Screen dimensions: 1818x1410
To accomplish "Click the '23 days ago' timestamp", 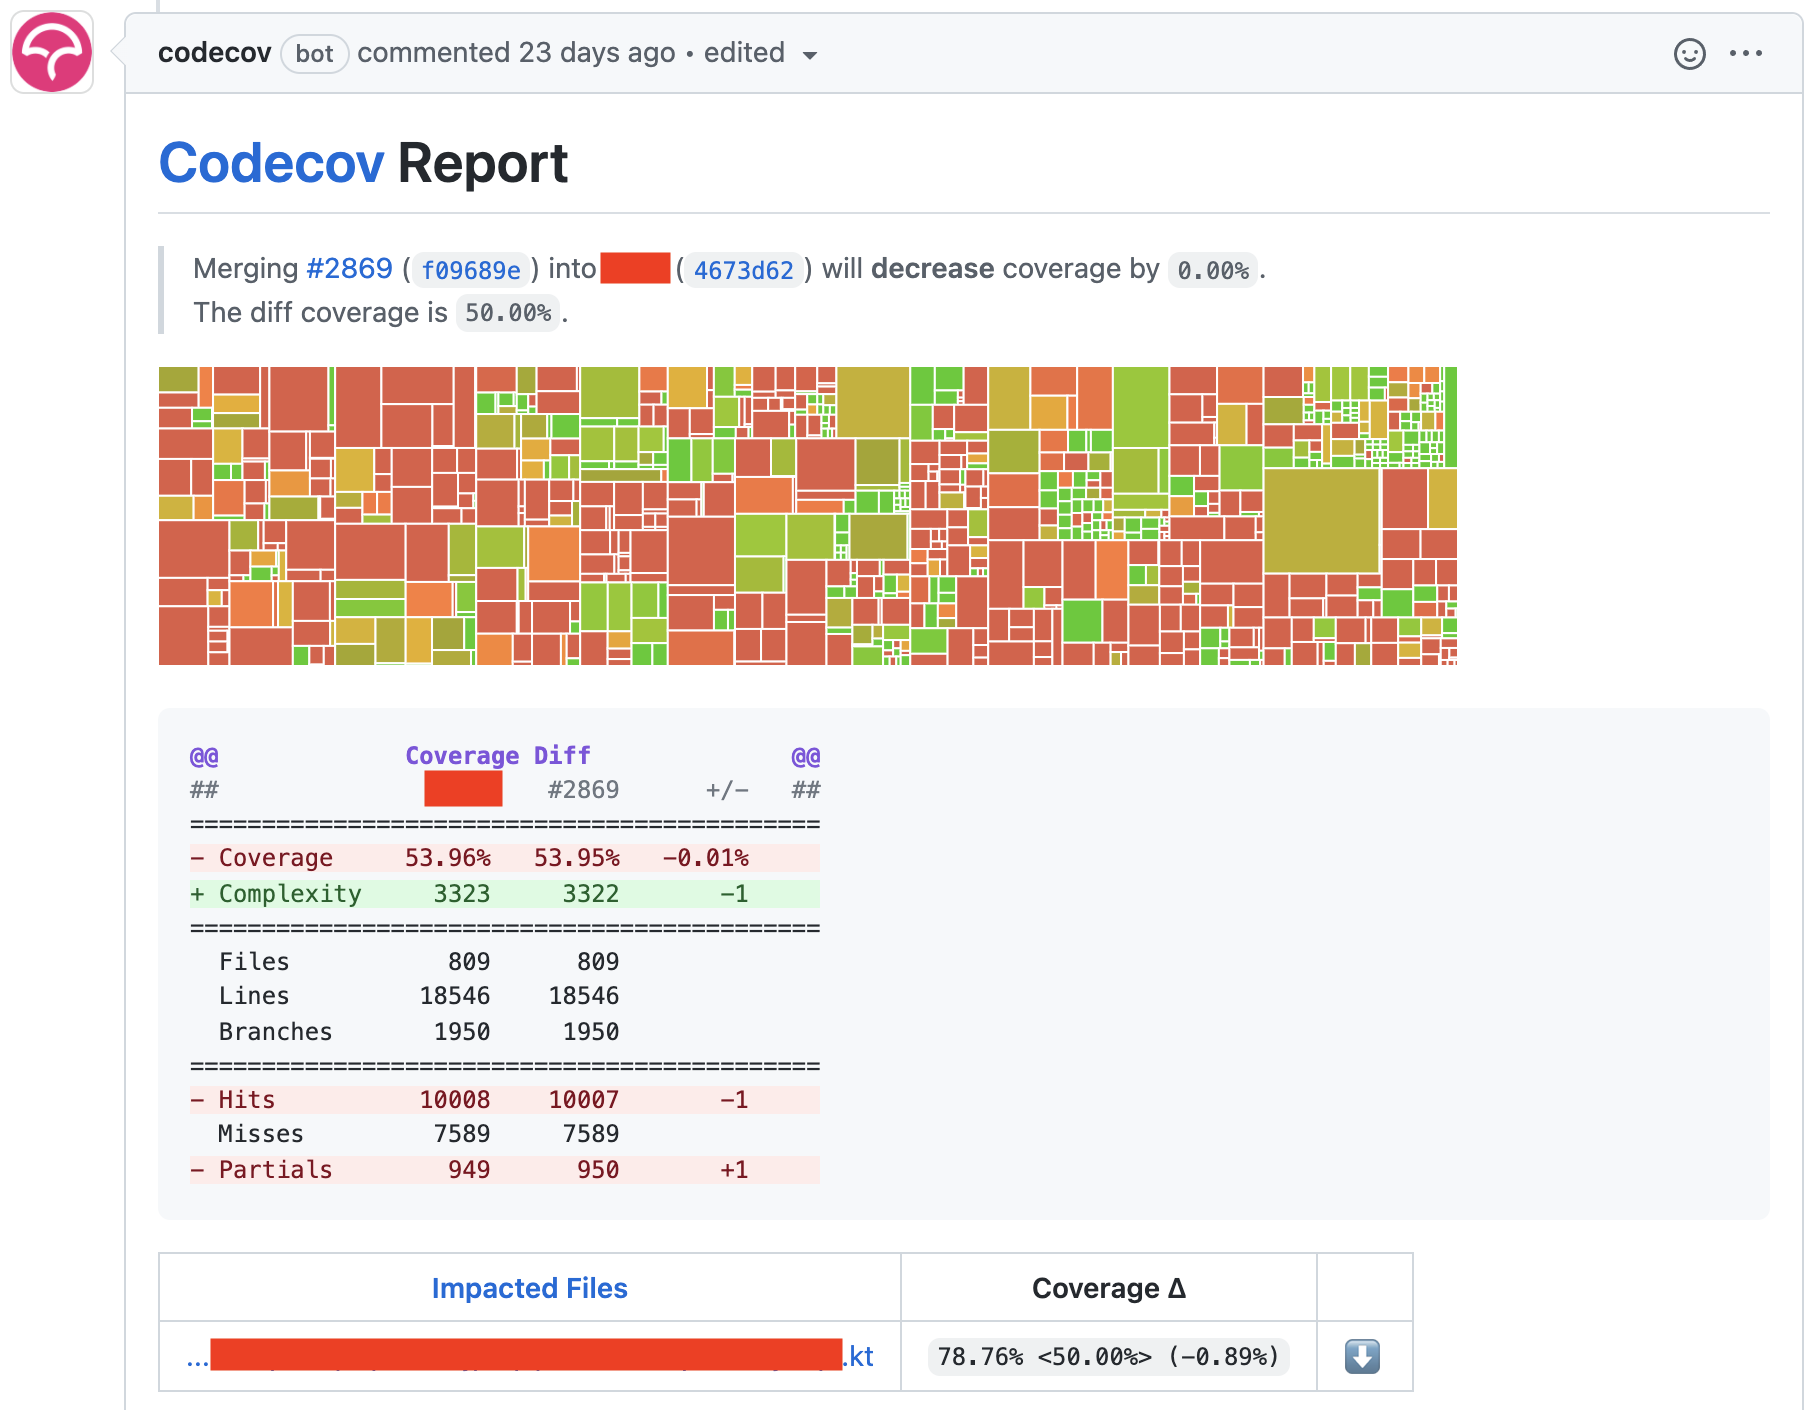I will [597, 53].
